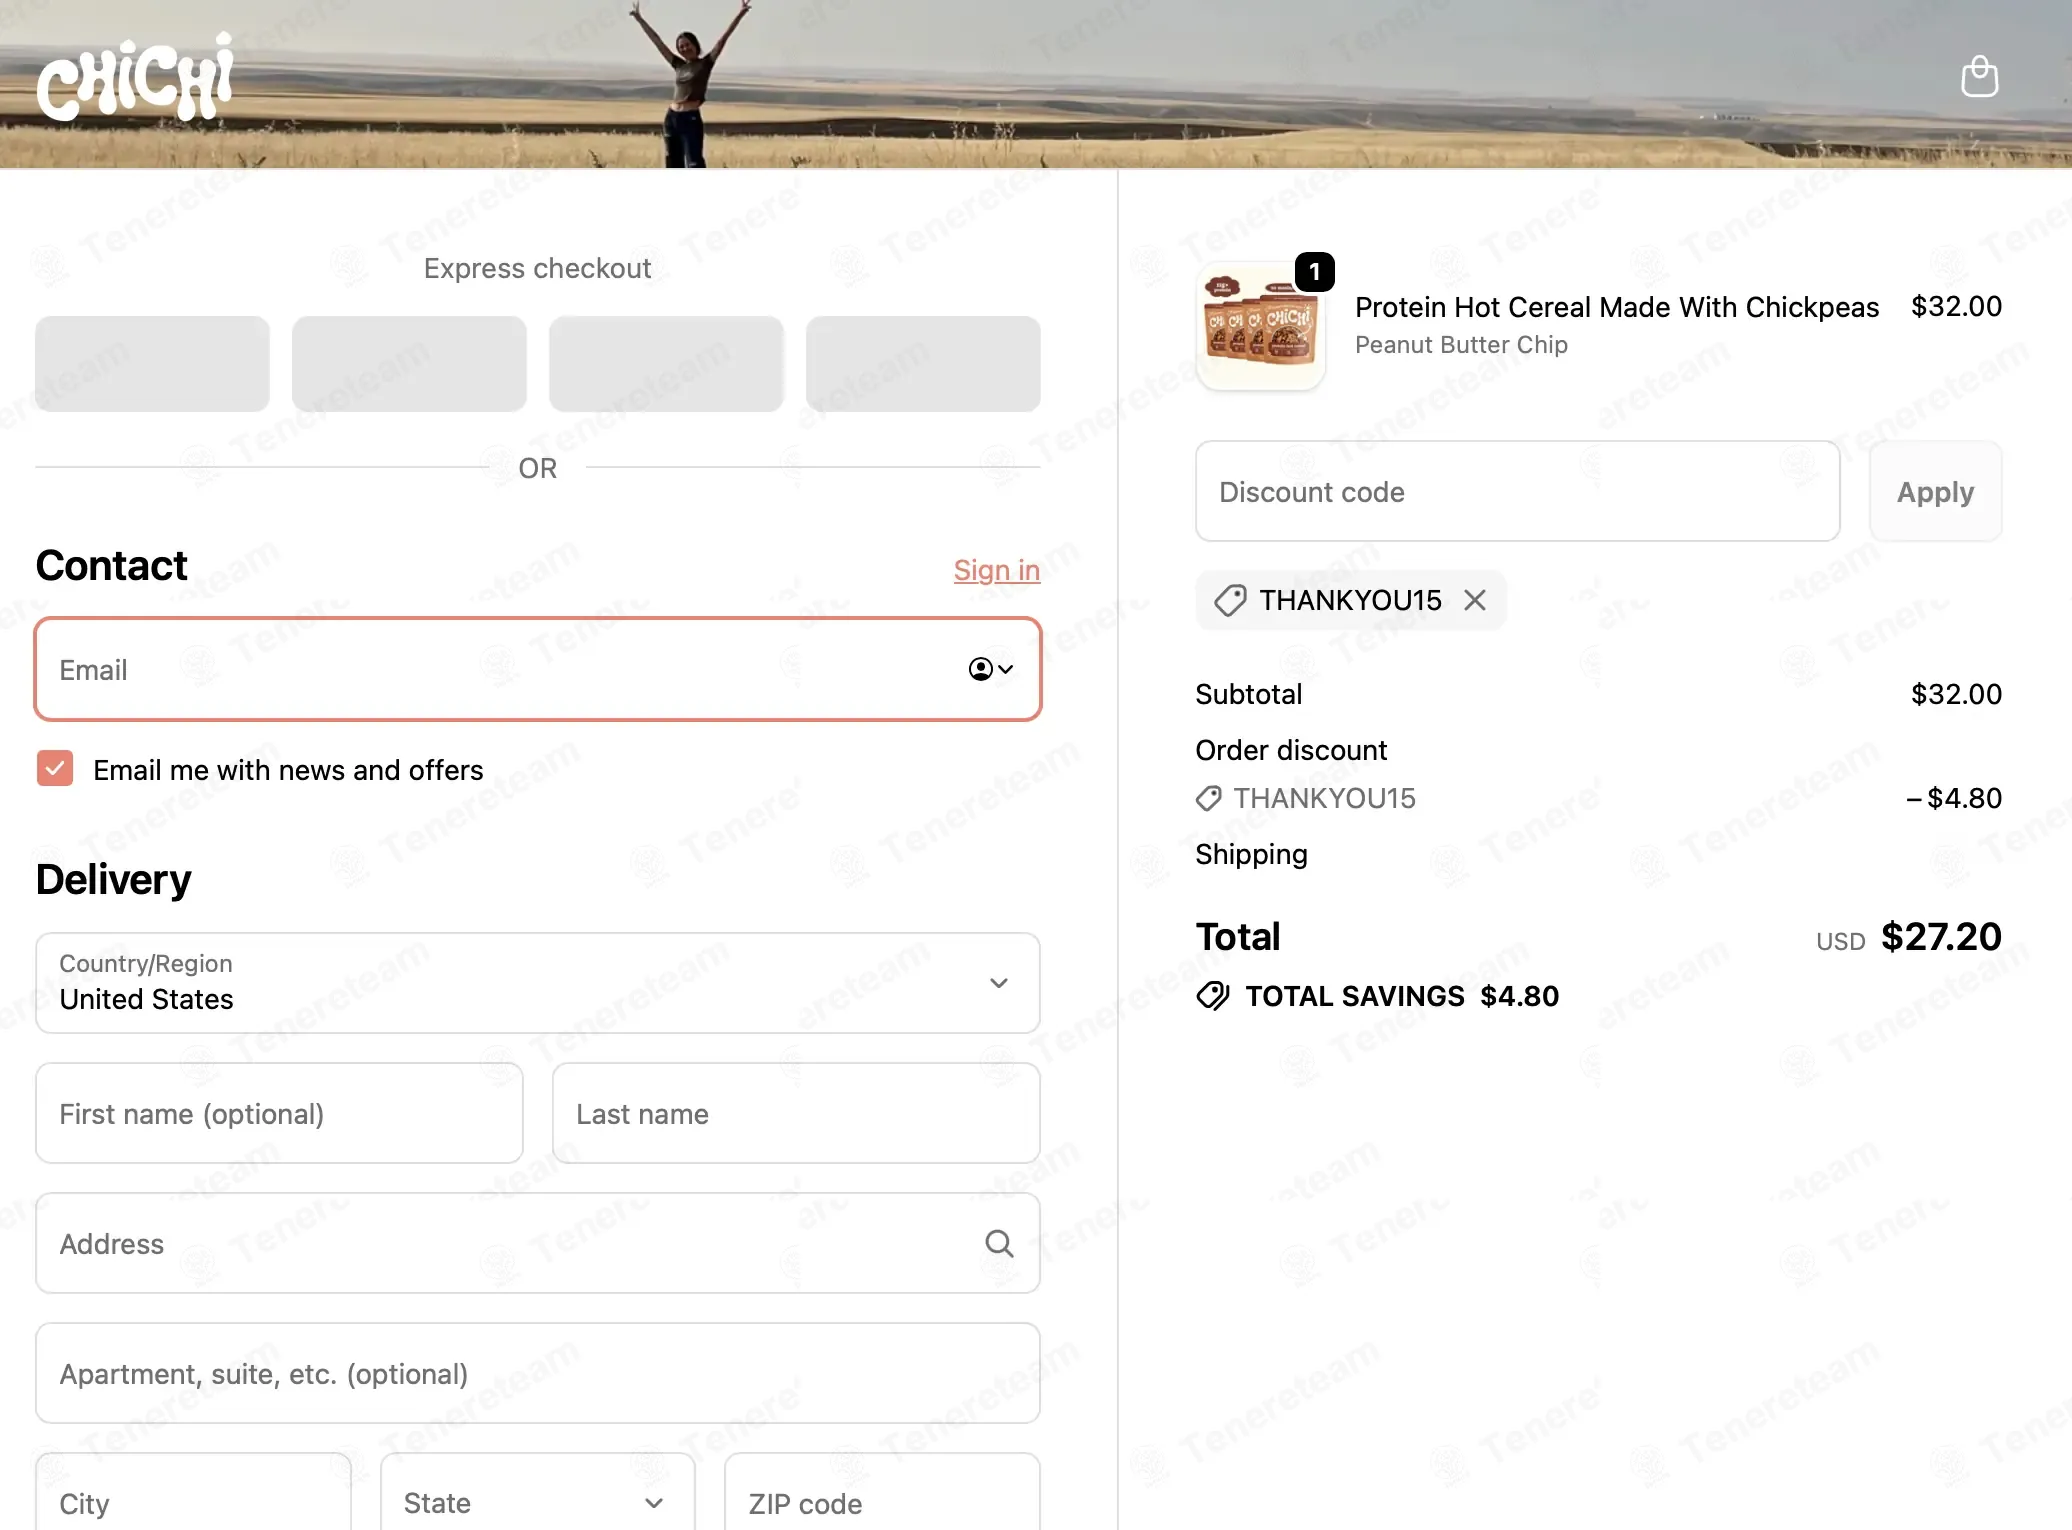
Task: Select the Last name field
Action: coord(796,1113)
